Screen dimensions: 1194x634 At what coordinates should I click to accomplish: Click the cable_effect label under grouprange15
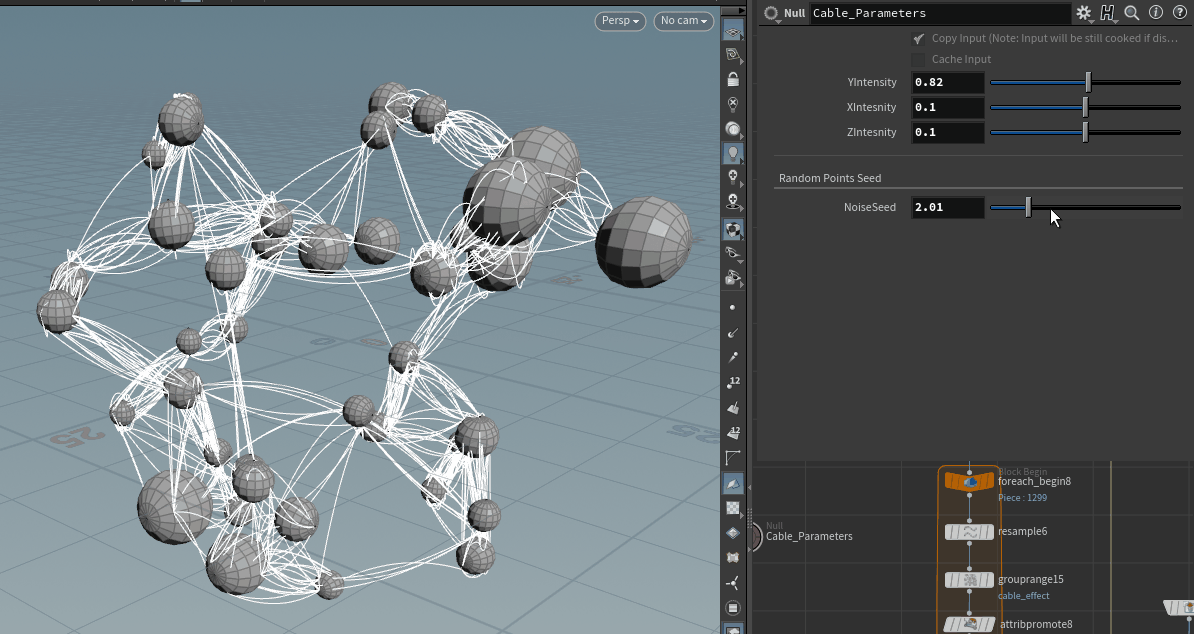[1023, 596]
